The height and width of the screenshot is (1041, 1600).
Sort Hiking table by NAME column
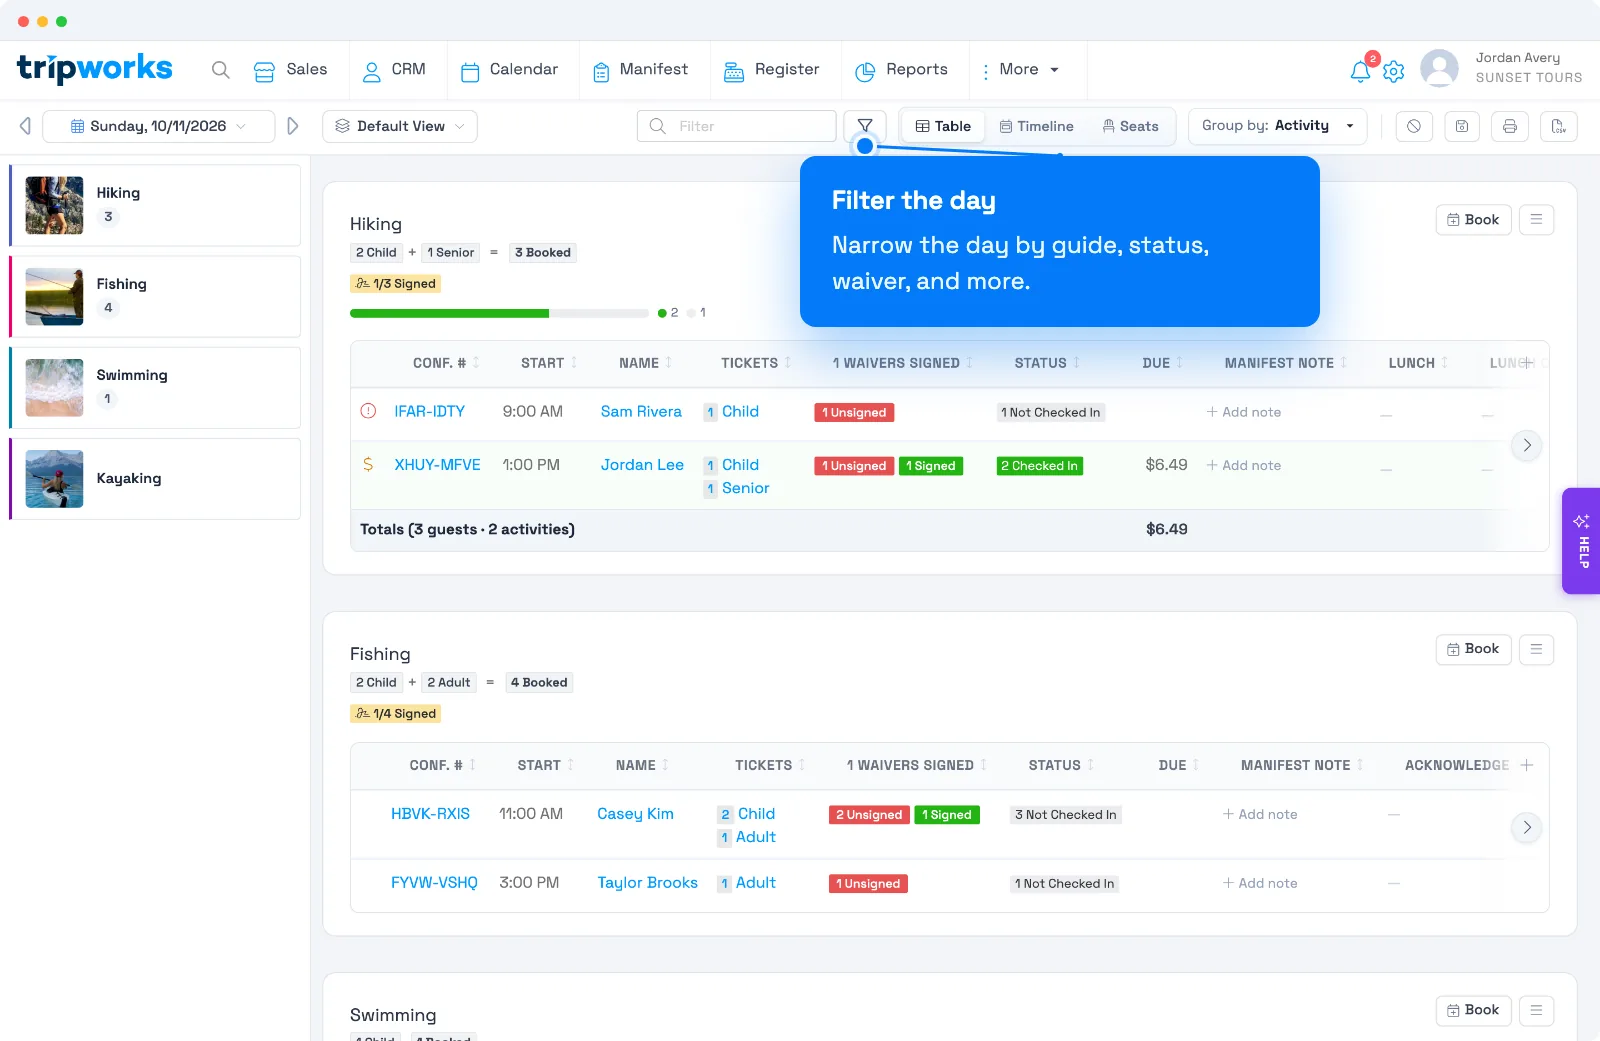645,363
